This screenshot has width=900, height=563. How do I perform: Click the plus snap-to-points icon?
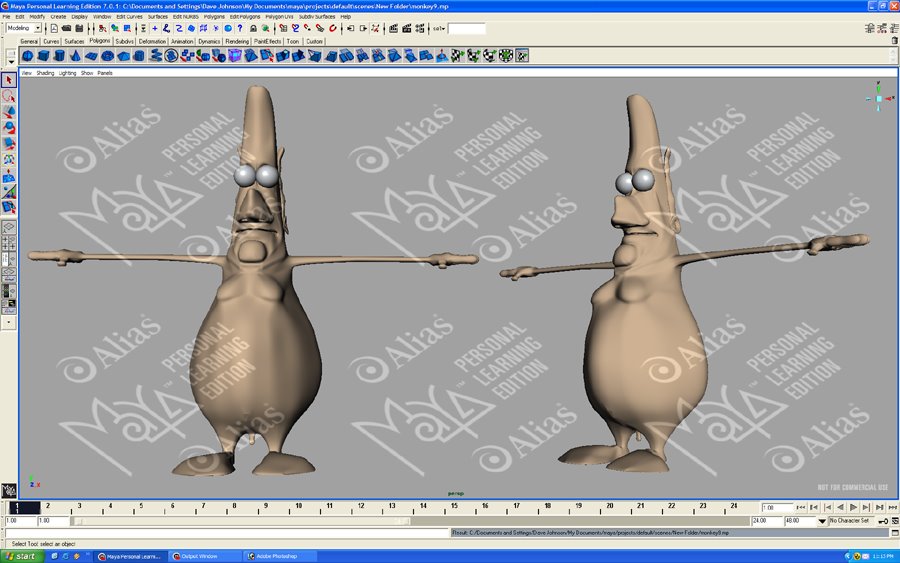[x=154, y=28]
